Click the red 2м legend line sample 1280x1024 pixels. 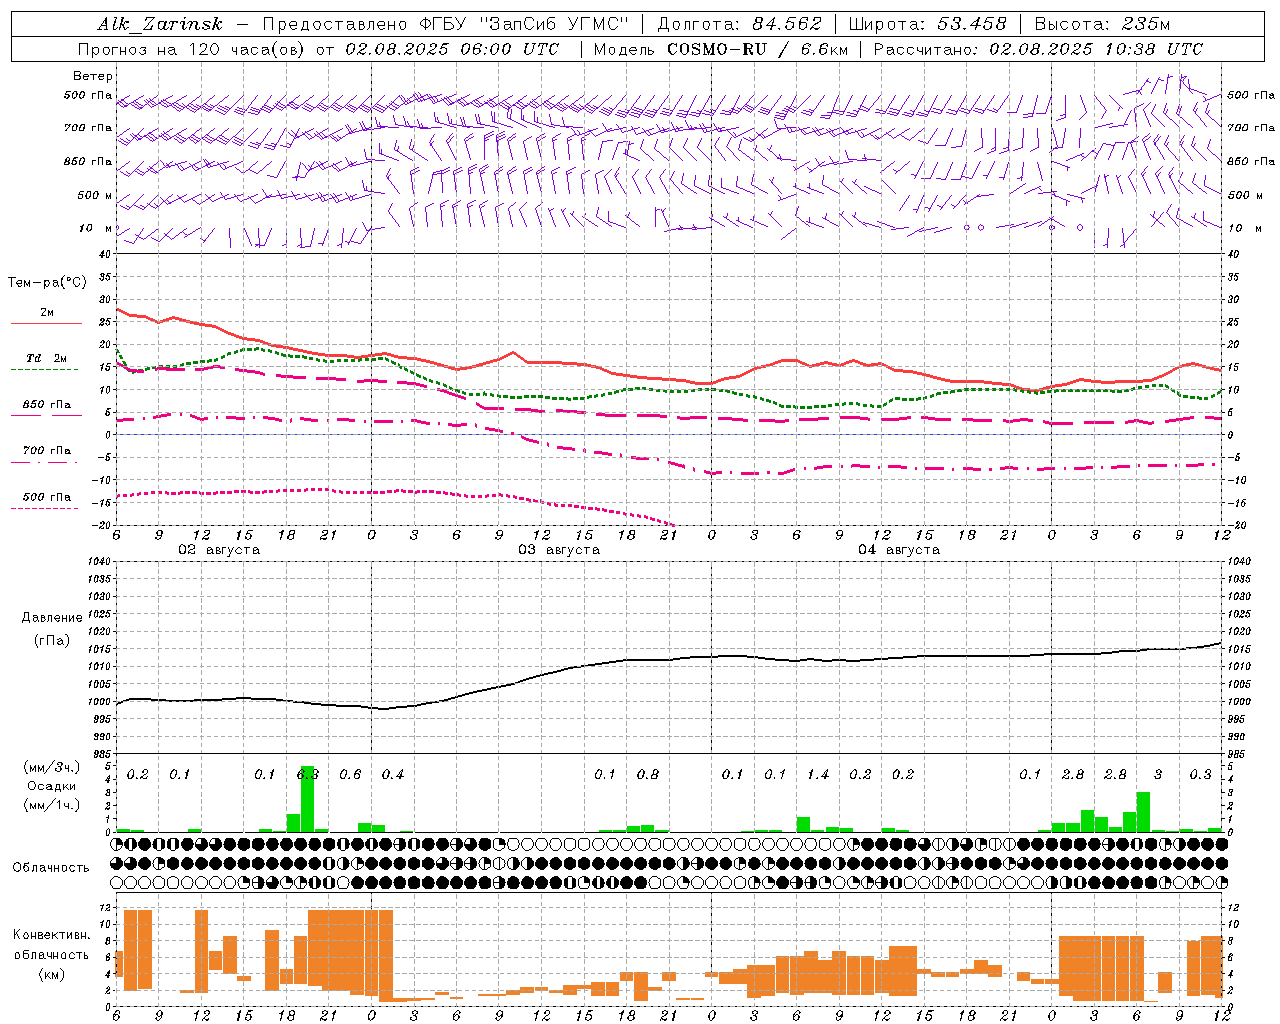click(46, 324)
